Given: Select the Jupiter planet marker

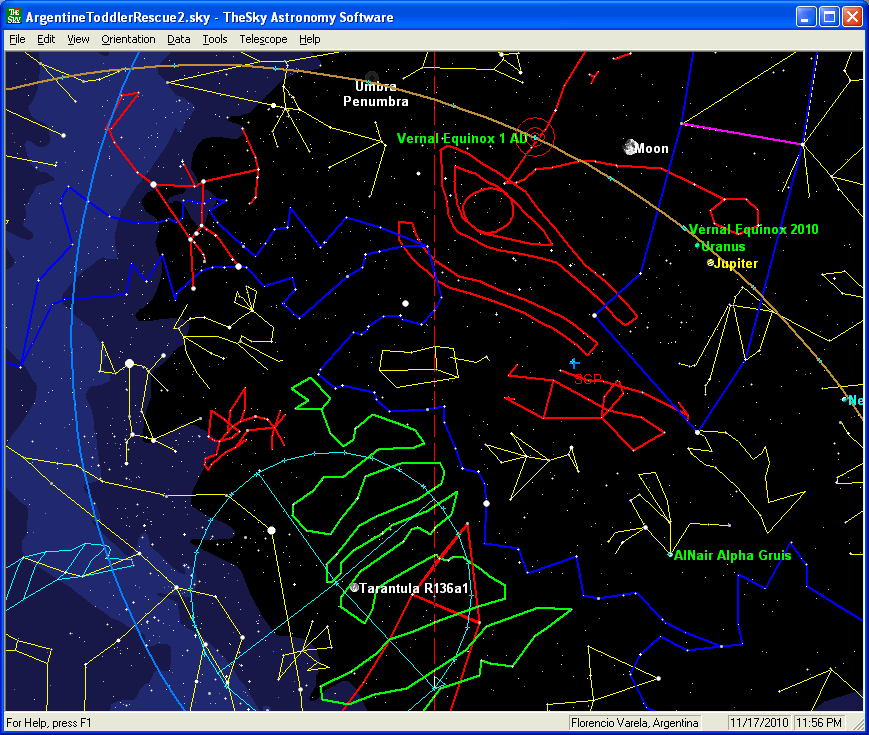Looking at the screenshot, I should pyautogui.click(x=711, y=263).
